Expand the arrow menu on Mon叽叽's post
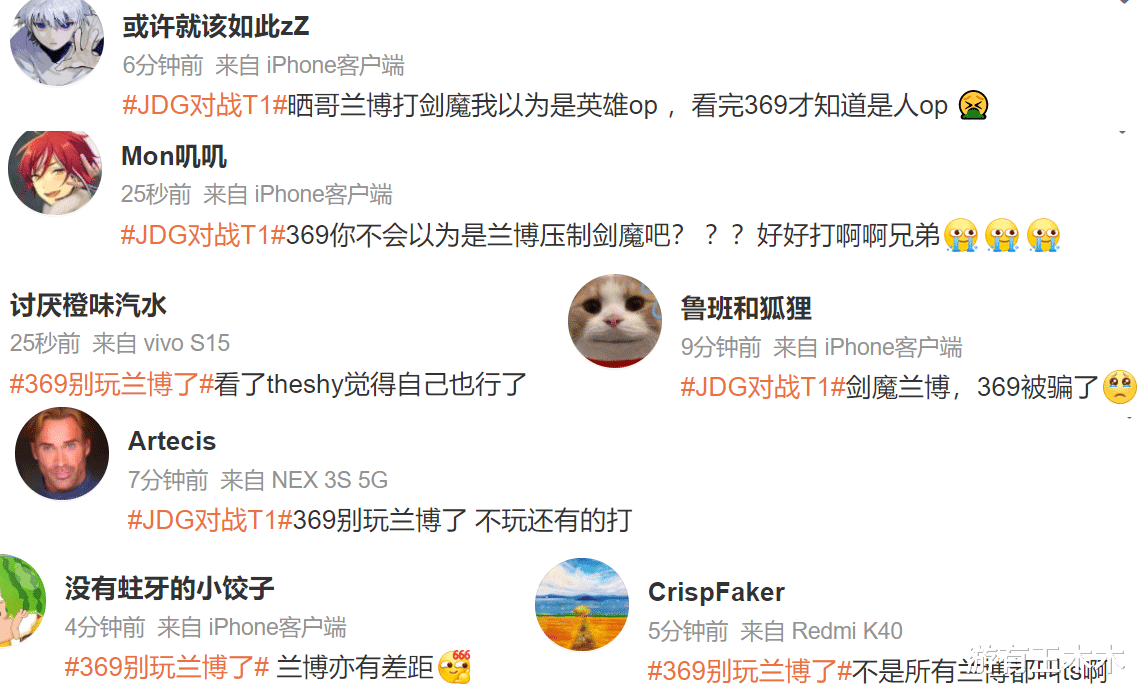1142x696 pixels. pos(1122,133)
